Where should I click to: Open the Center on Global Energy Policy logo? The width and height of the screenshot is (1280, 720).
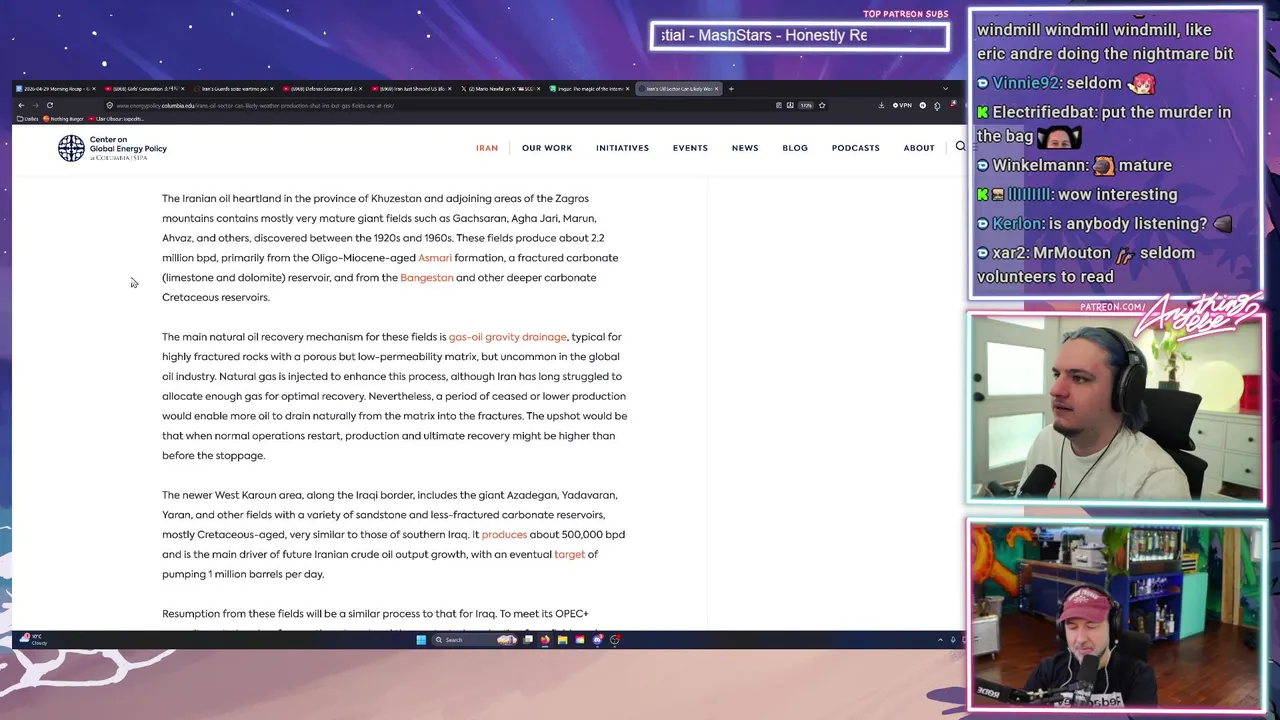tap(112, 148)
